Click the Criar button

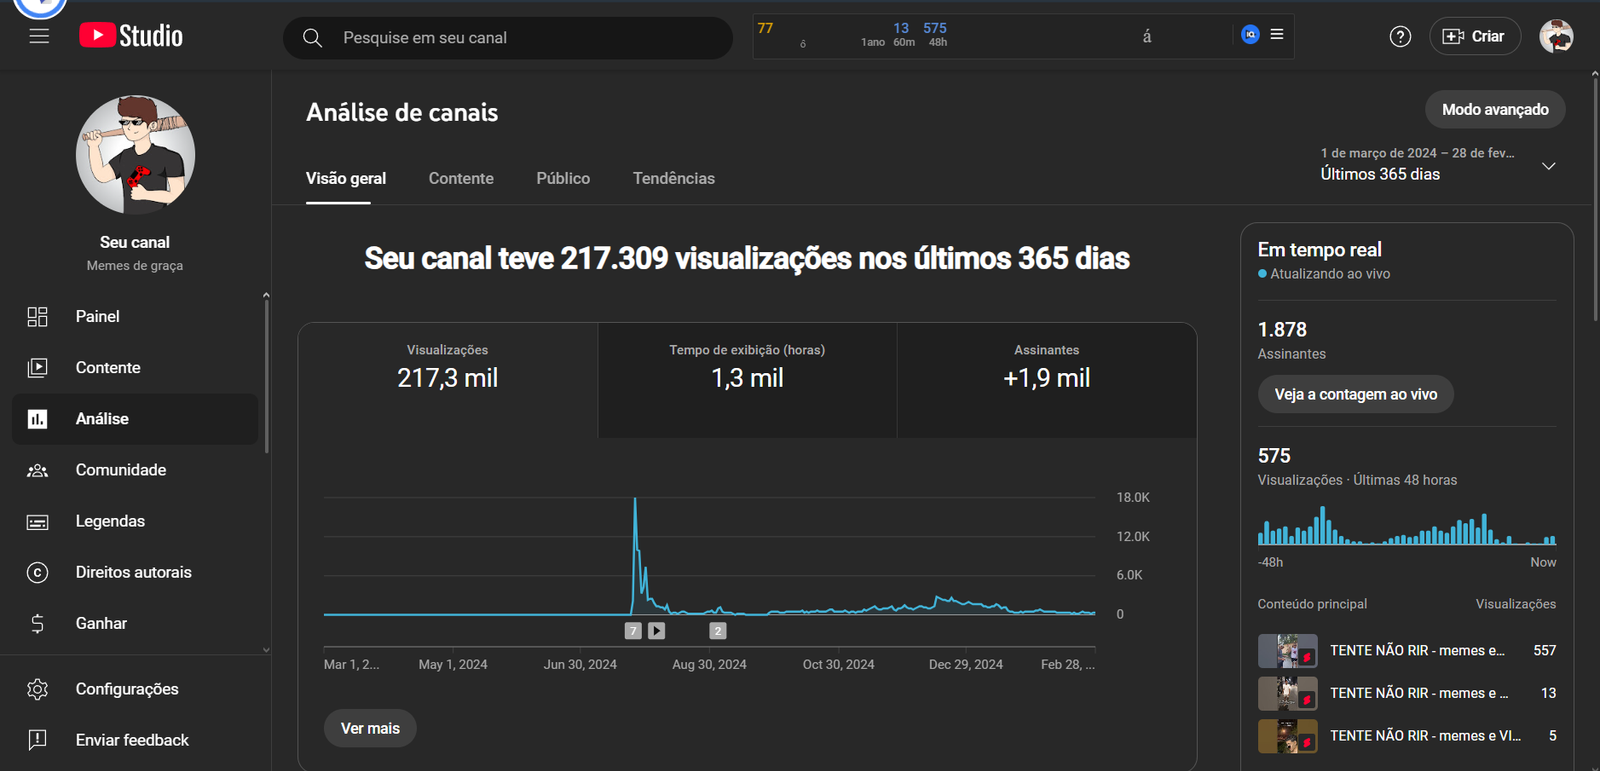(1475, 37)
